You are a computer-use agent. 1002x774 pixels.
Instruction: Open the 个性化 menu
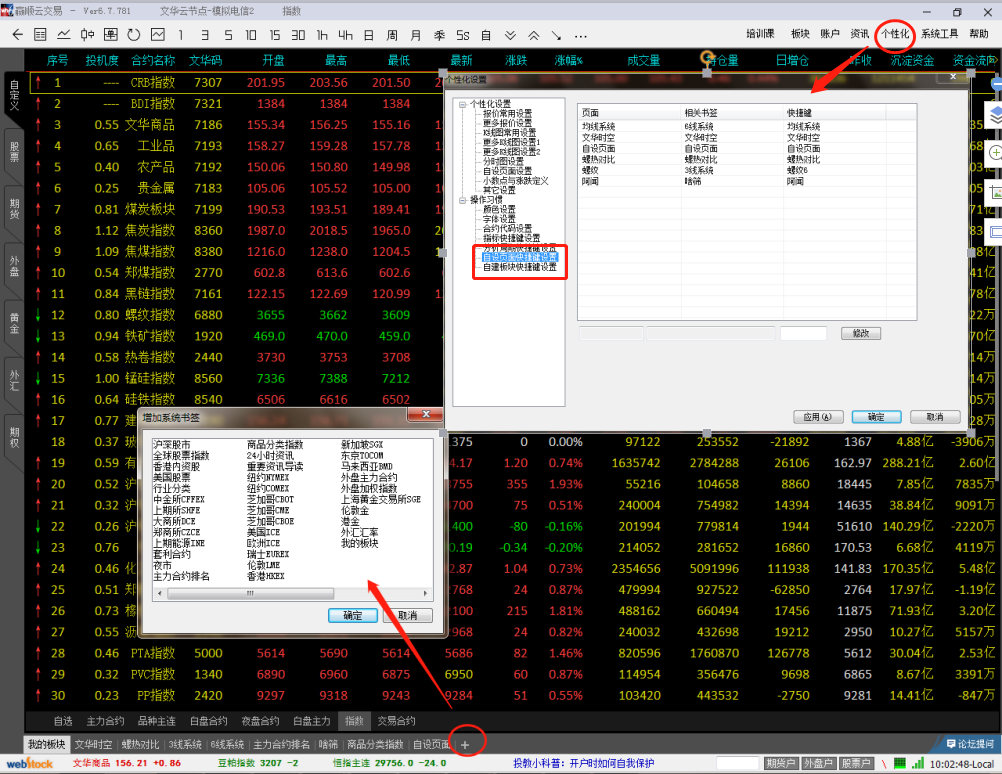895,34
